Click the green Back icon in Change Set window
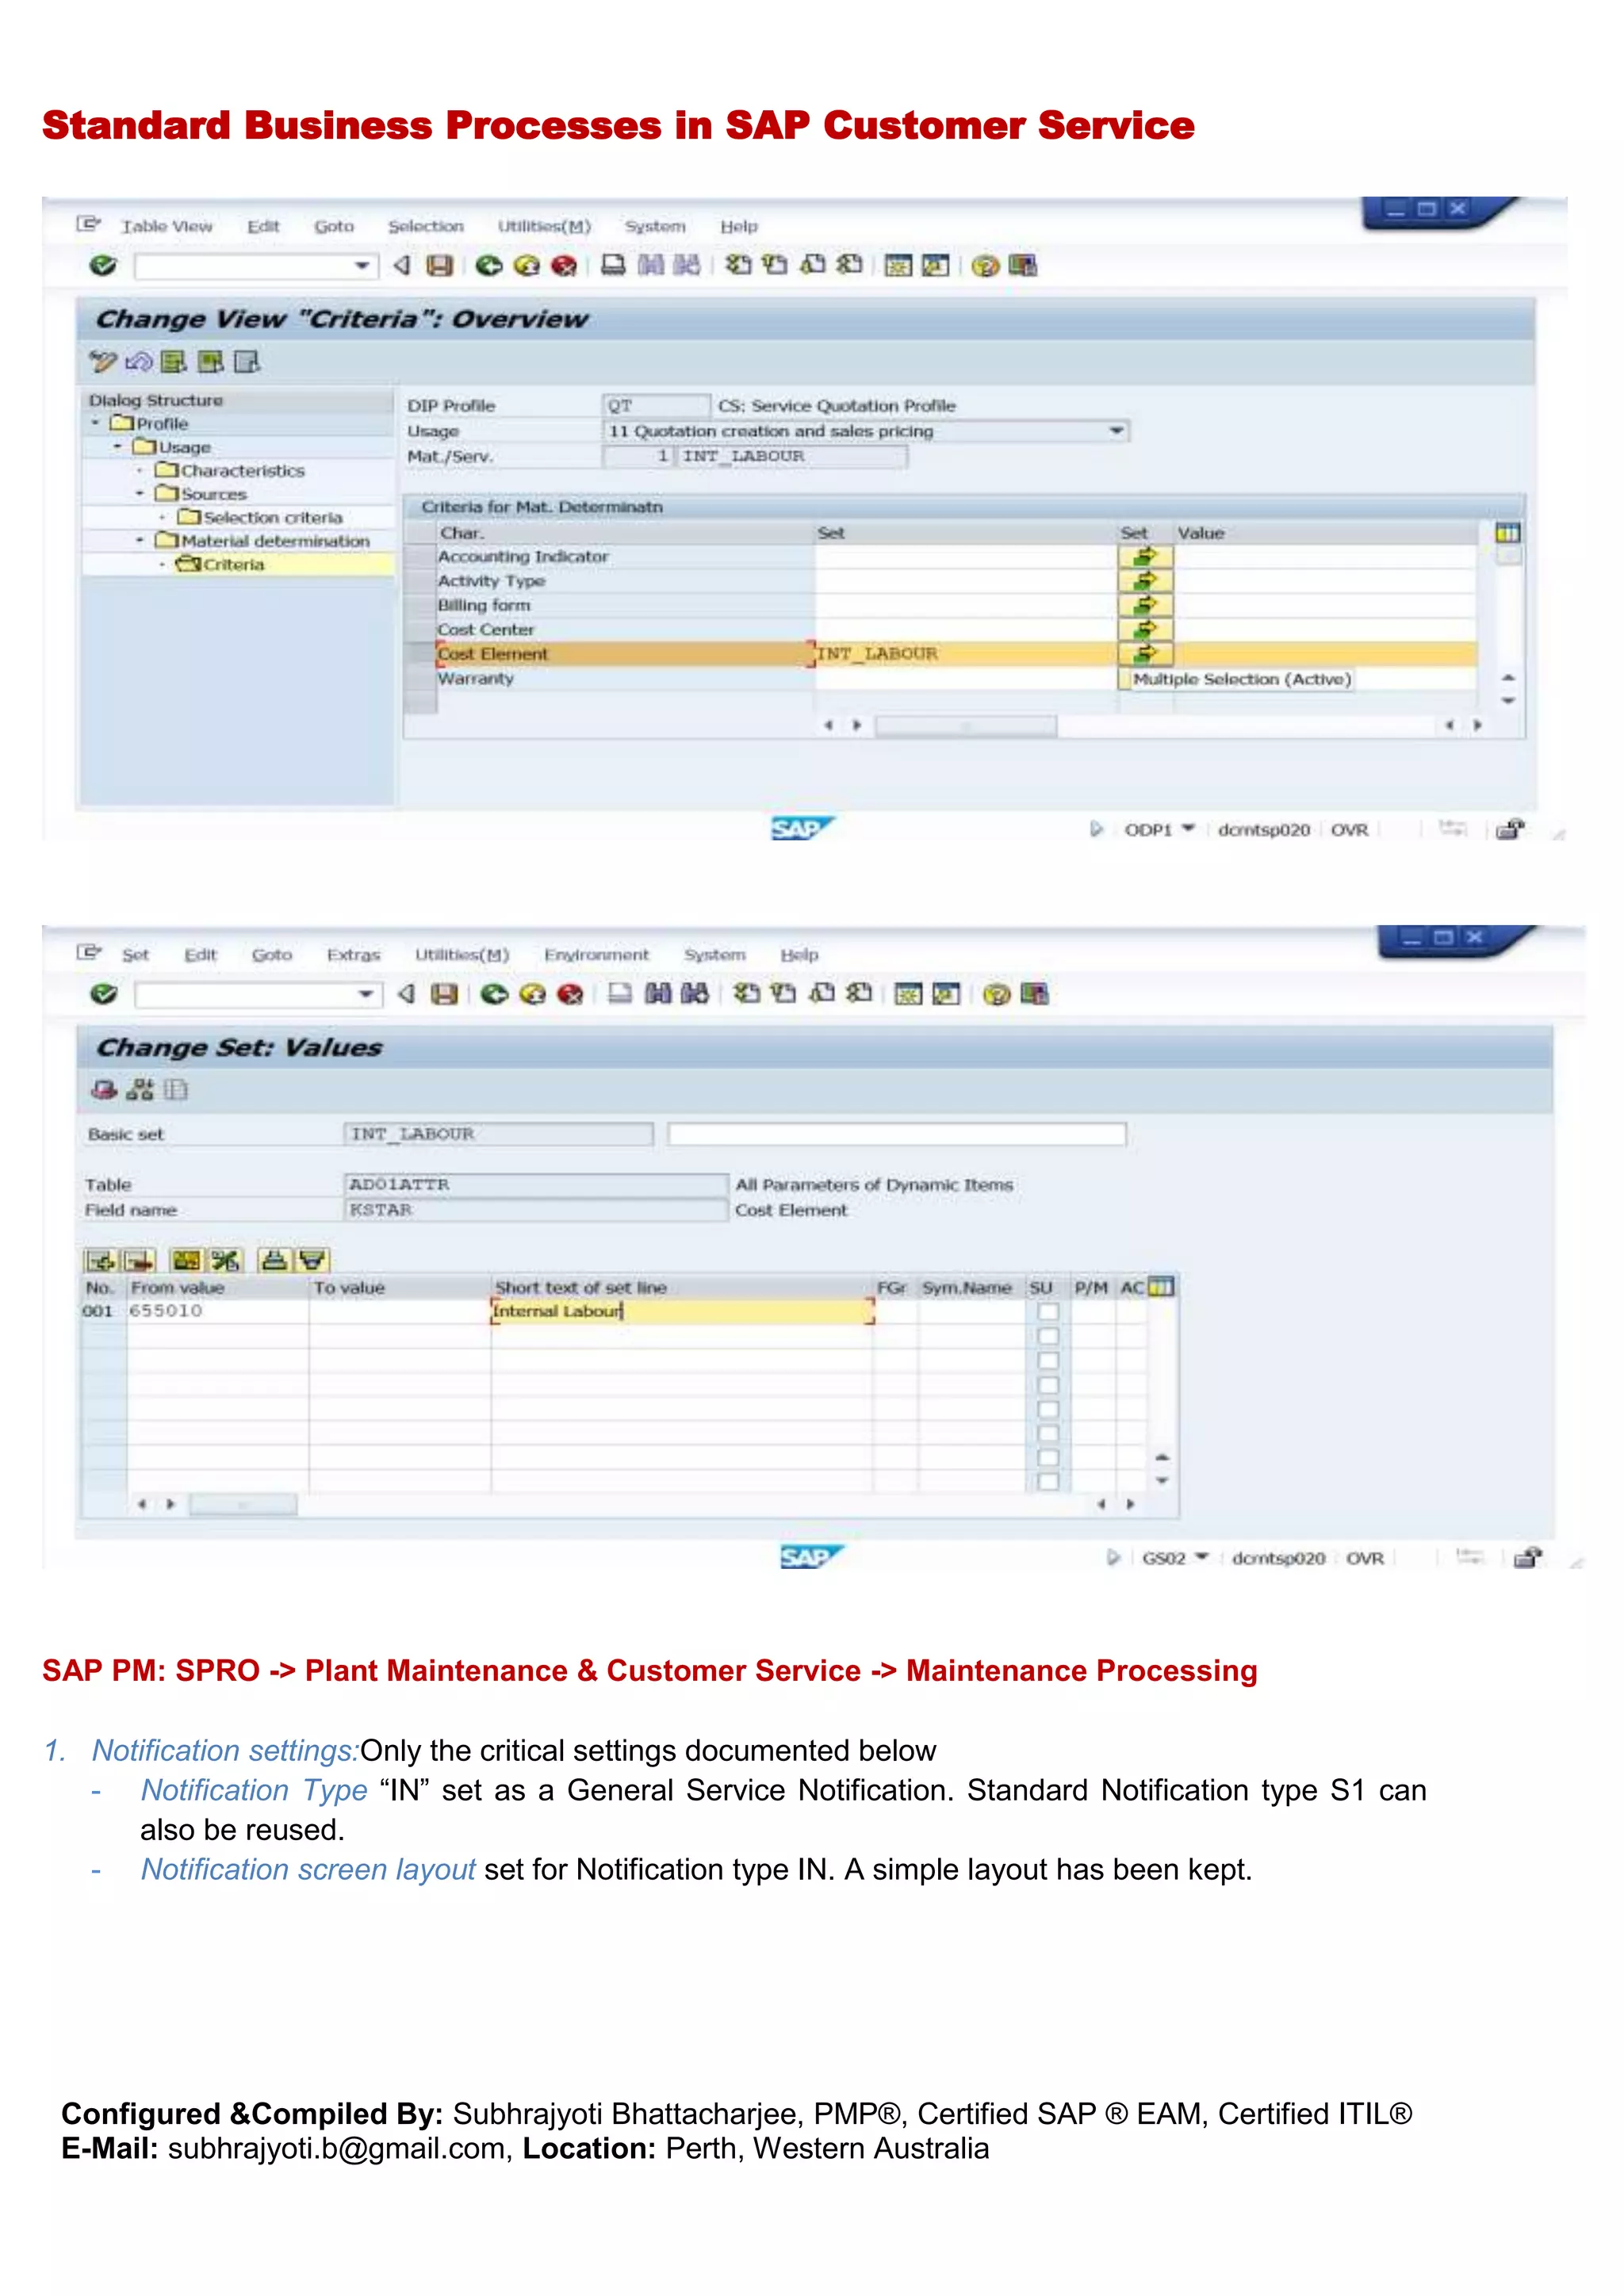 click(495, 994)
